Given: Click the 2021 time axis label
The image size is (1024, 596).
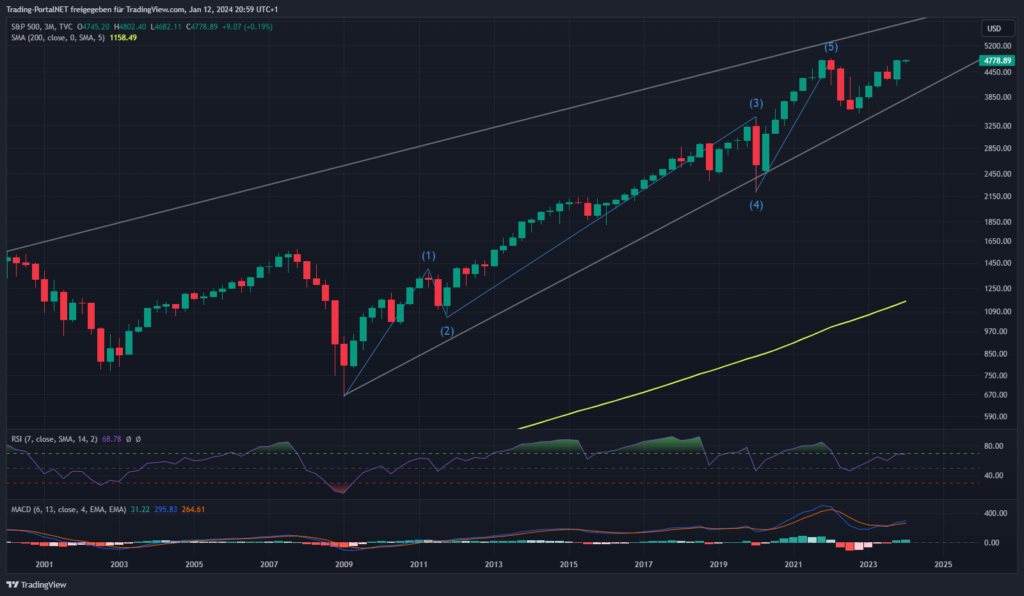Looking at the screenshot, I should click(x=793, y=565).
